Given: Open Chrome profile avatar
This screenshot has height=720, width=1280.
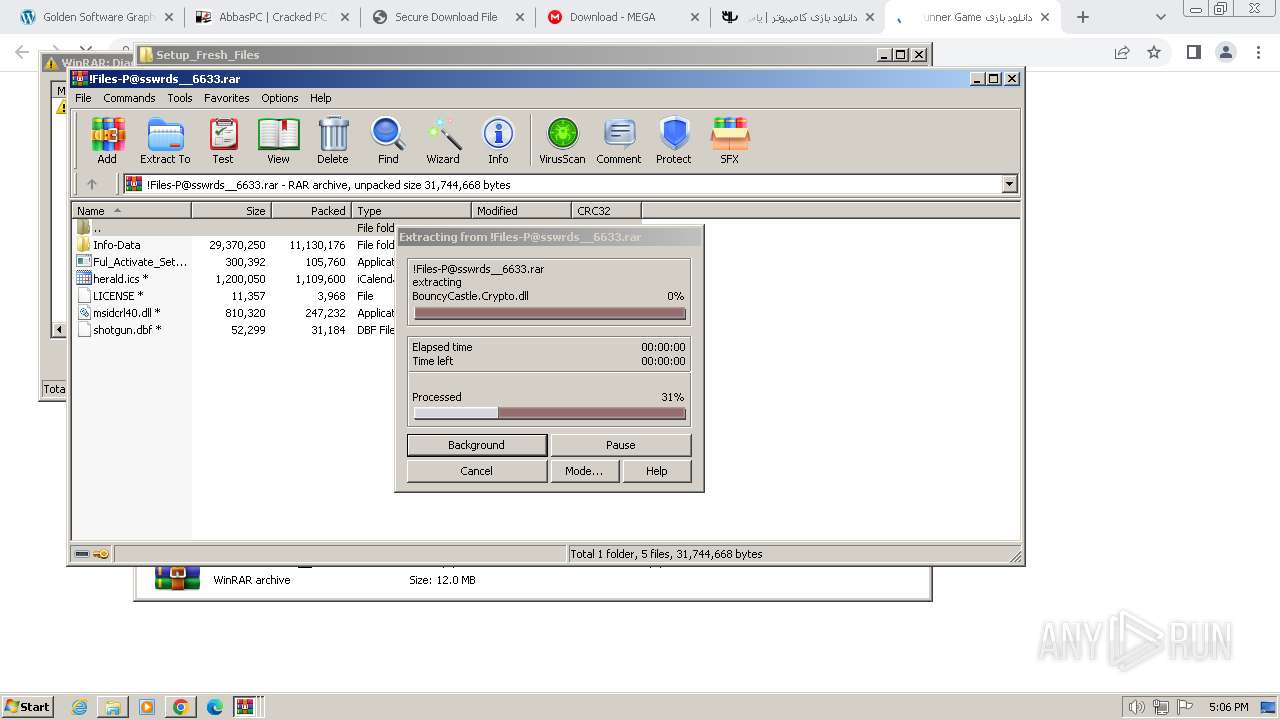Looking at the screenshot, I should coord(1226,52).
